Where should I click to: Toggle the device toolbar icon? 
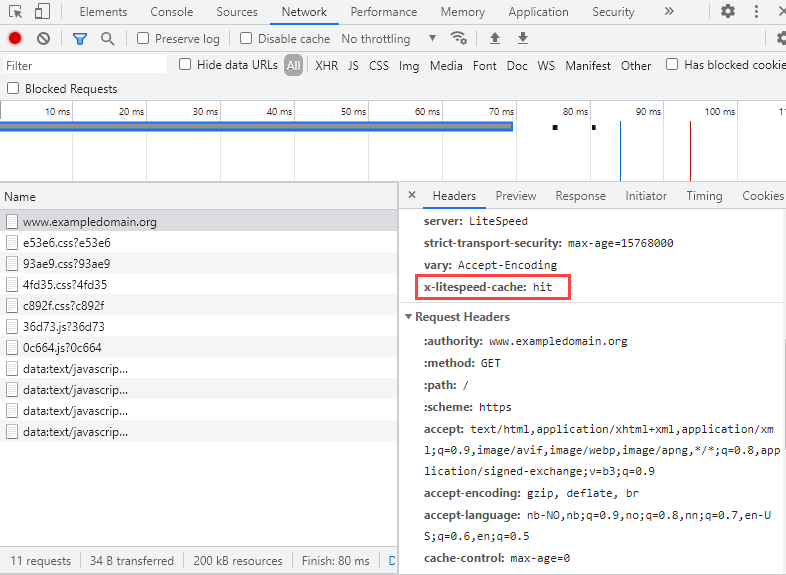(42, 11)
